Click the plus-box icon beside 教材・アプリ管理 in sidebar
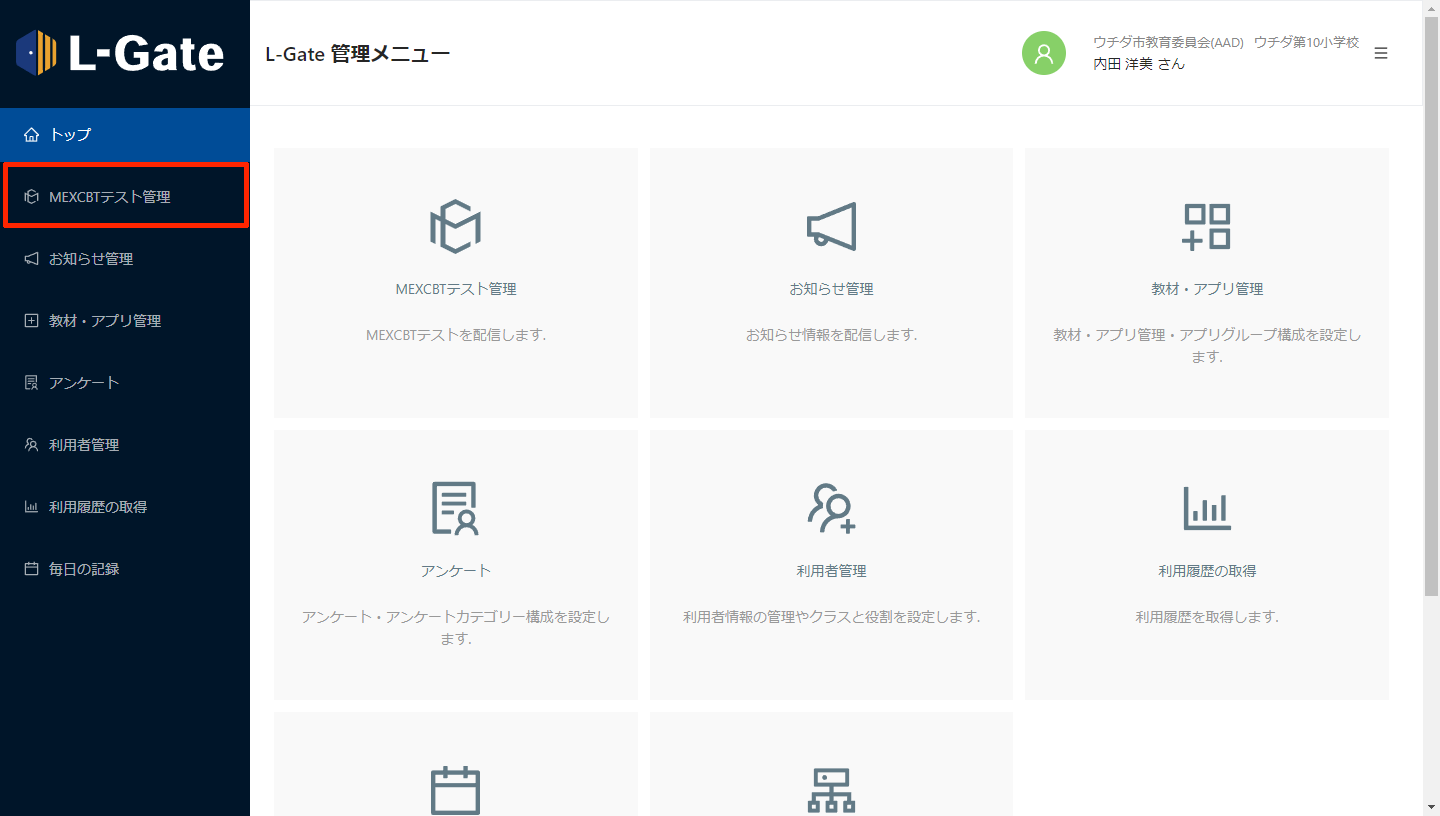The width and height of the screenshot is (1440, 816). pos(31,321)
